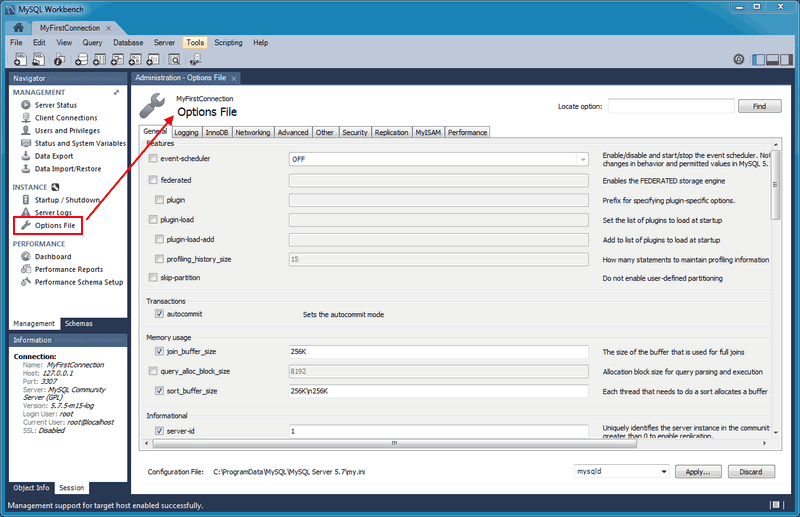Toggle the bottom output panel icon

pyautogui.click(x=772, y=60)
